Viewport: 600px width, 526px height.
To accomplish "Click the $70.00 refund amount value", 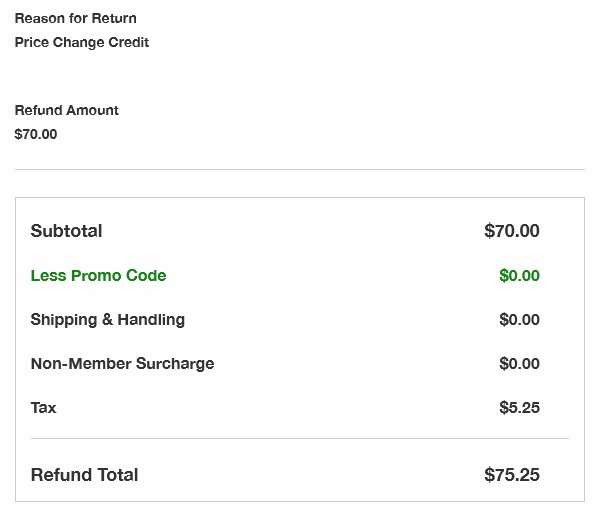I will click(36, 134).
